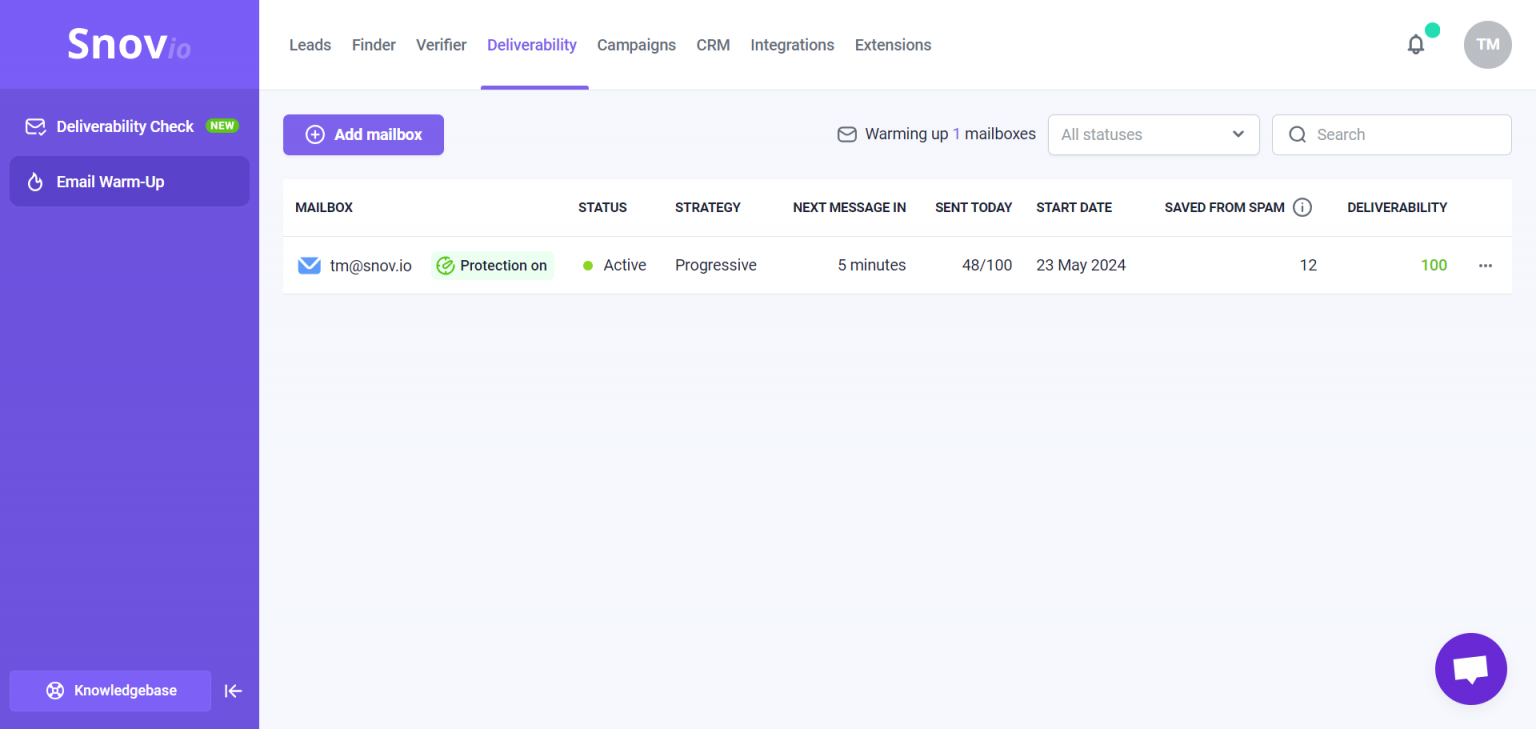Go to the Leads tab
Image resolution: width=1536 pixels, height=729 pixels.
[x=310, y=45]
